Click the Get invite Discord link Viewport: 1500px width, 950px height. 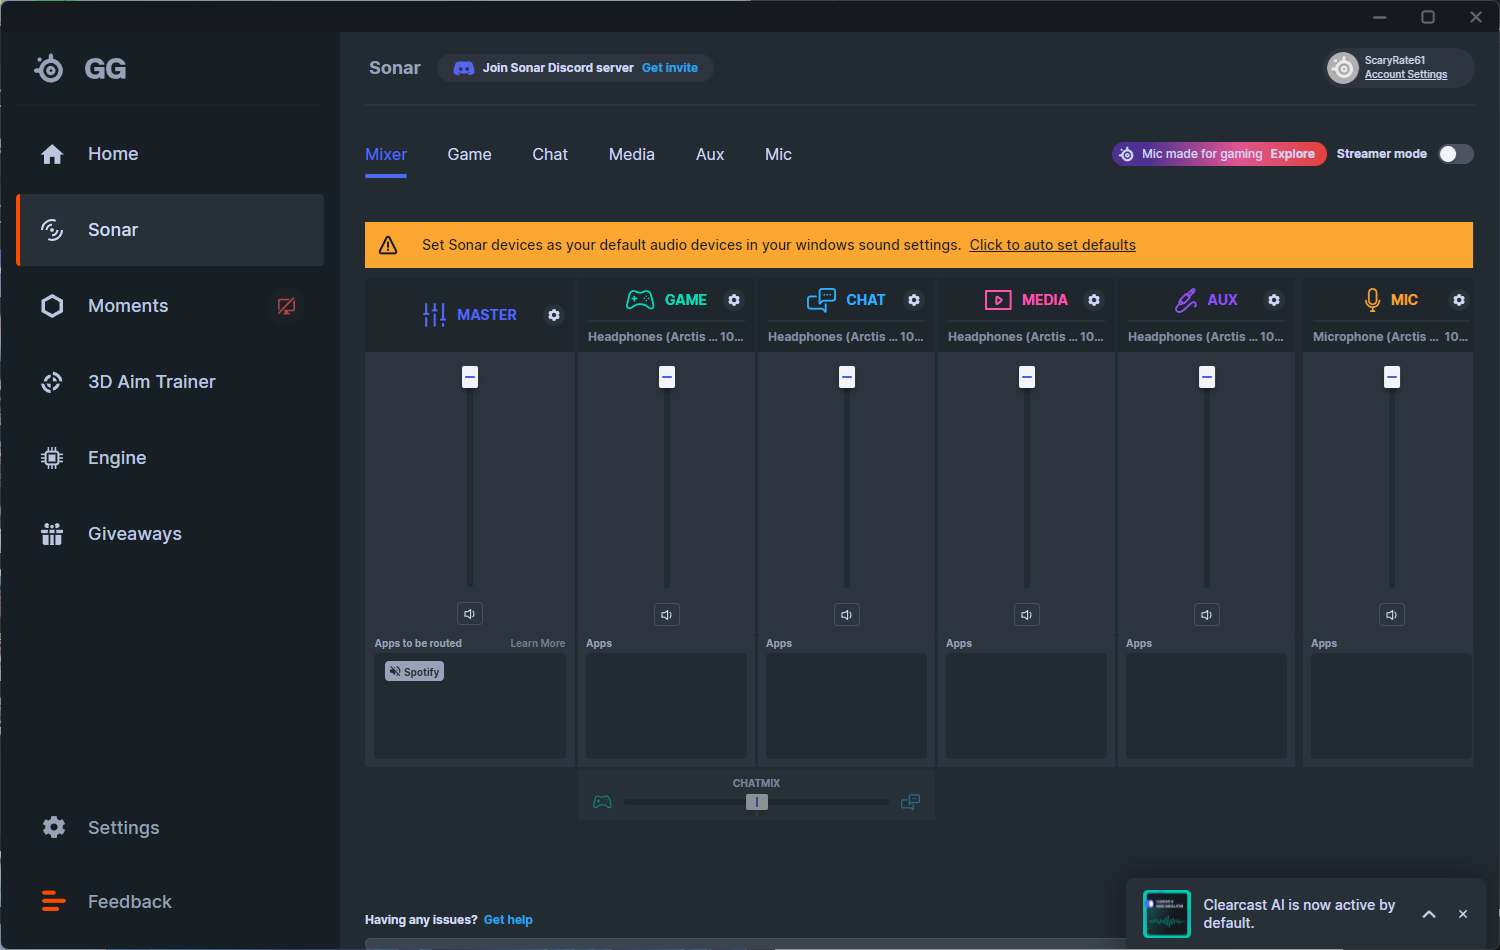coord(670,68)
